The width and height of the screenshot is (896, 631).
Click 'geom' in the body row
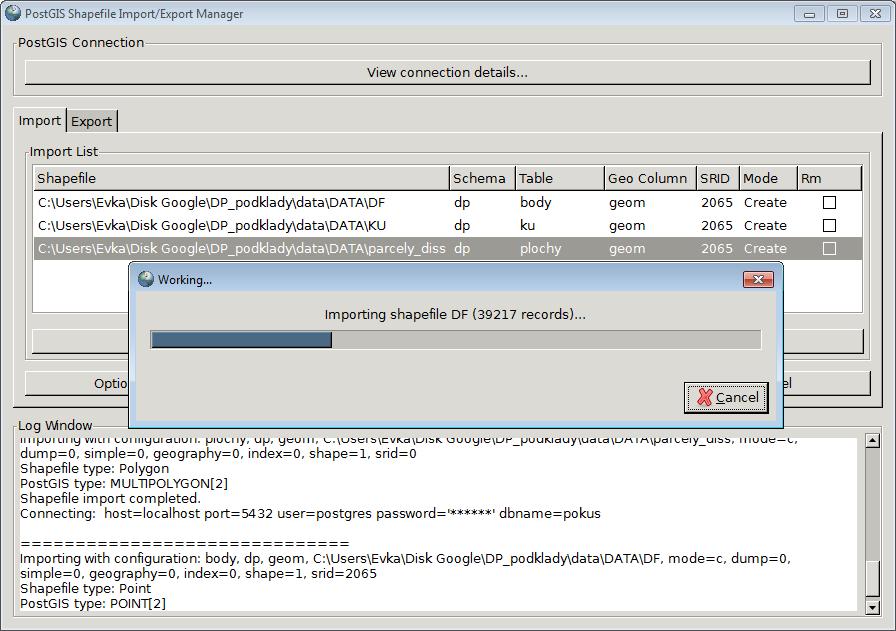click(627, 202)
